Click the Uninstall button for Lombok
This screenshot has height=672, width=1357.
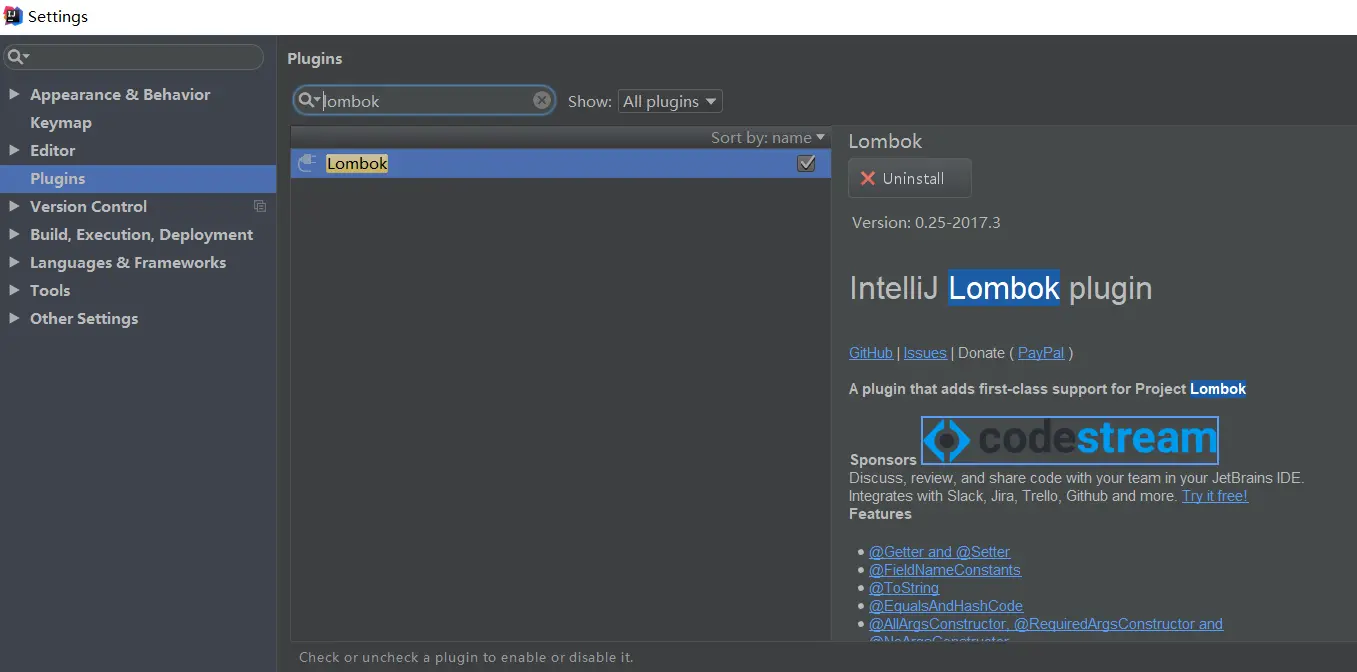910,178
